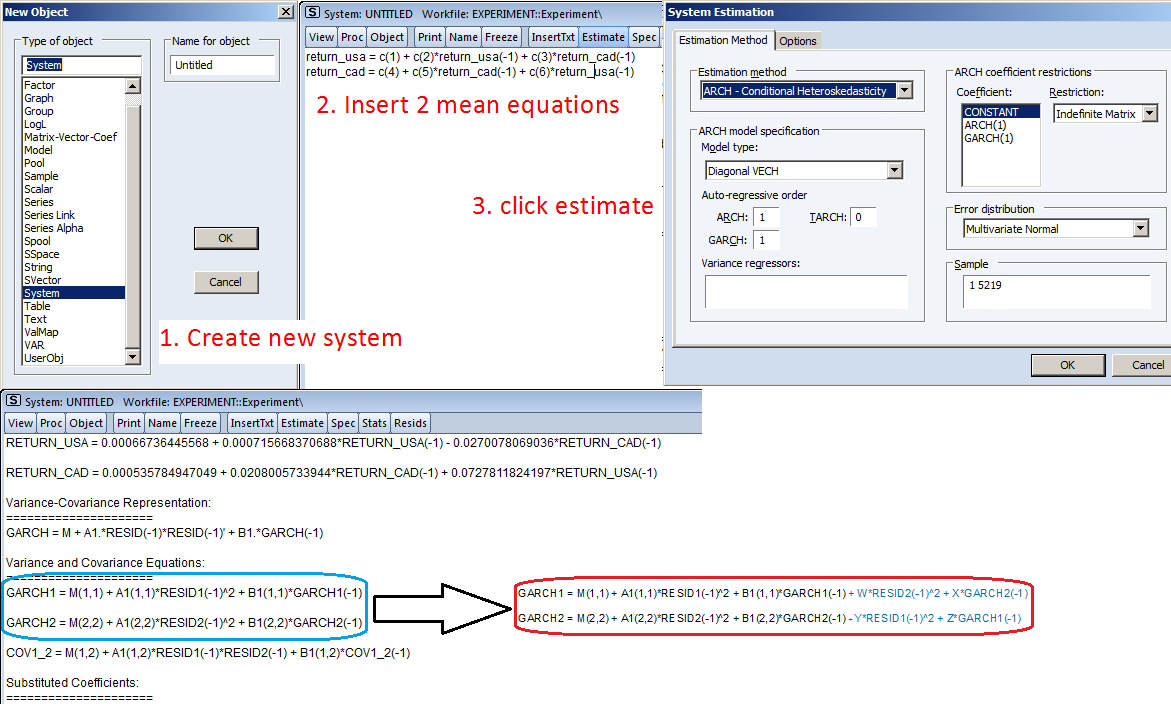Viewport: 1171px width, 704px height.
Task: Click Proc in the upper System window toolbar
Action: tap(352, 37)
